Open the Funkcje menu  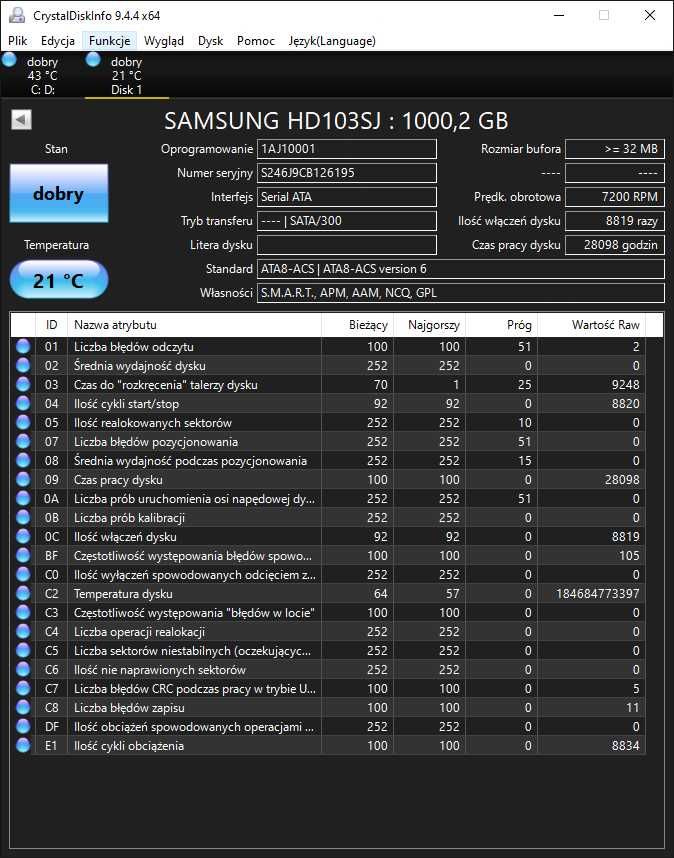(x=109, y=41)
